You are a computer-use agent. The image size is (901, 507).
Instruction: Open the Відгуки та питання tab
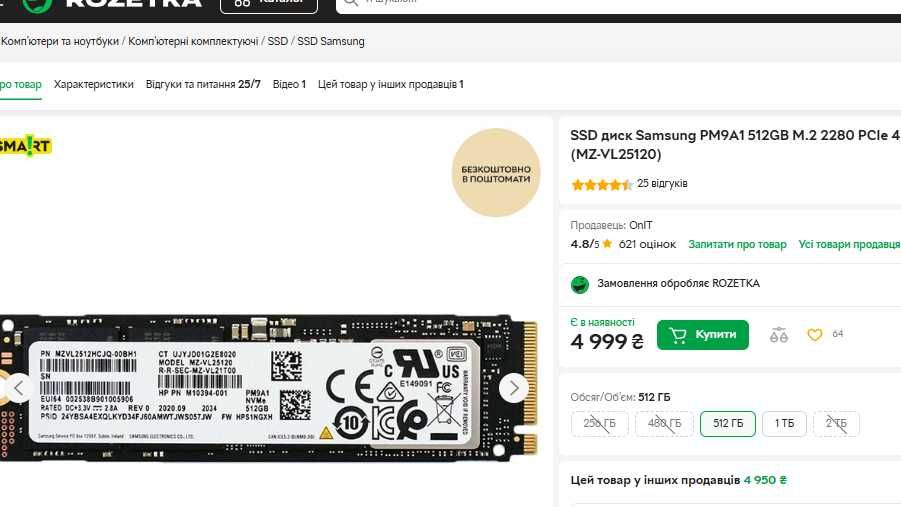point(203,85)
